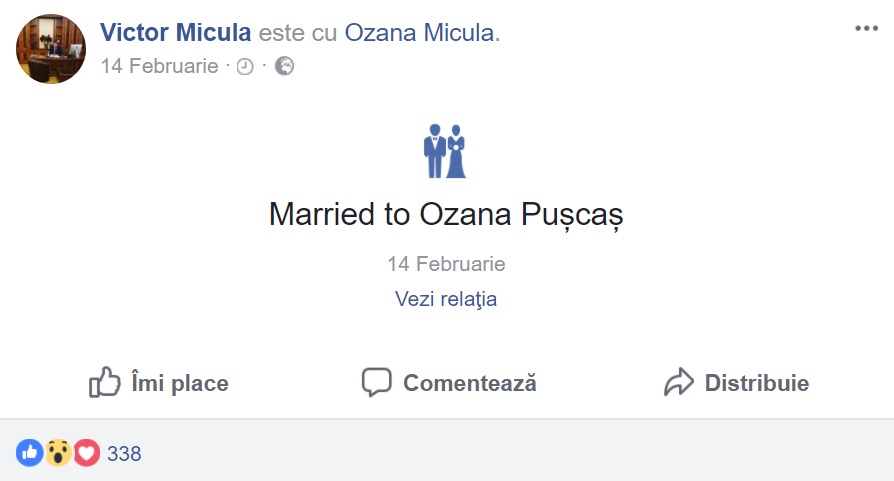
Task: Click the red heart Love reaction
Action: (x=87, y=453)
